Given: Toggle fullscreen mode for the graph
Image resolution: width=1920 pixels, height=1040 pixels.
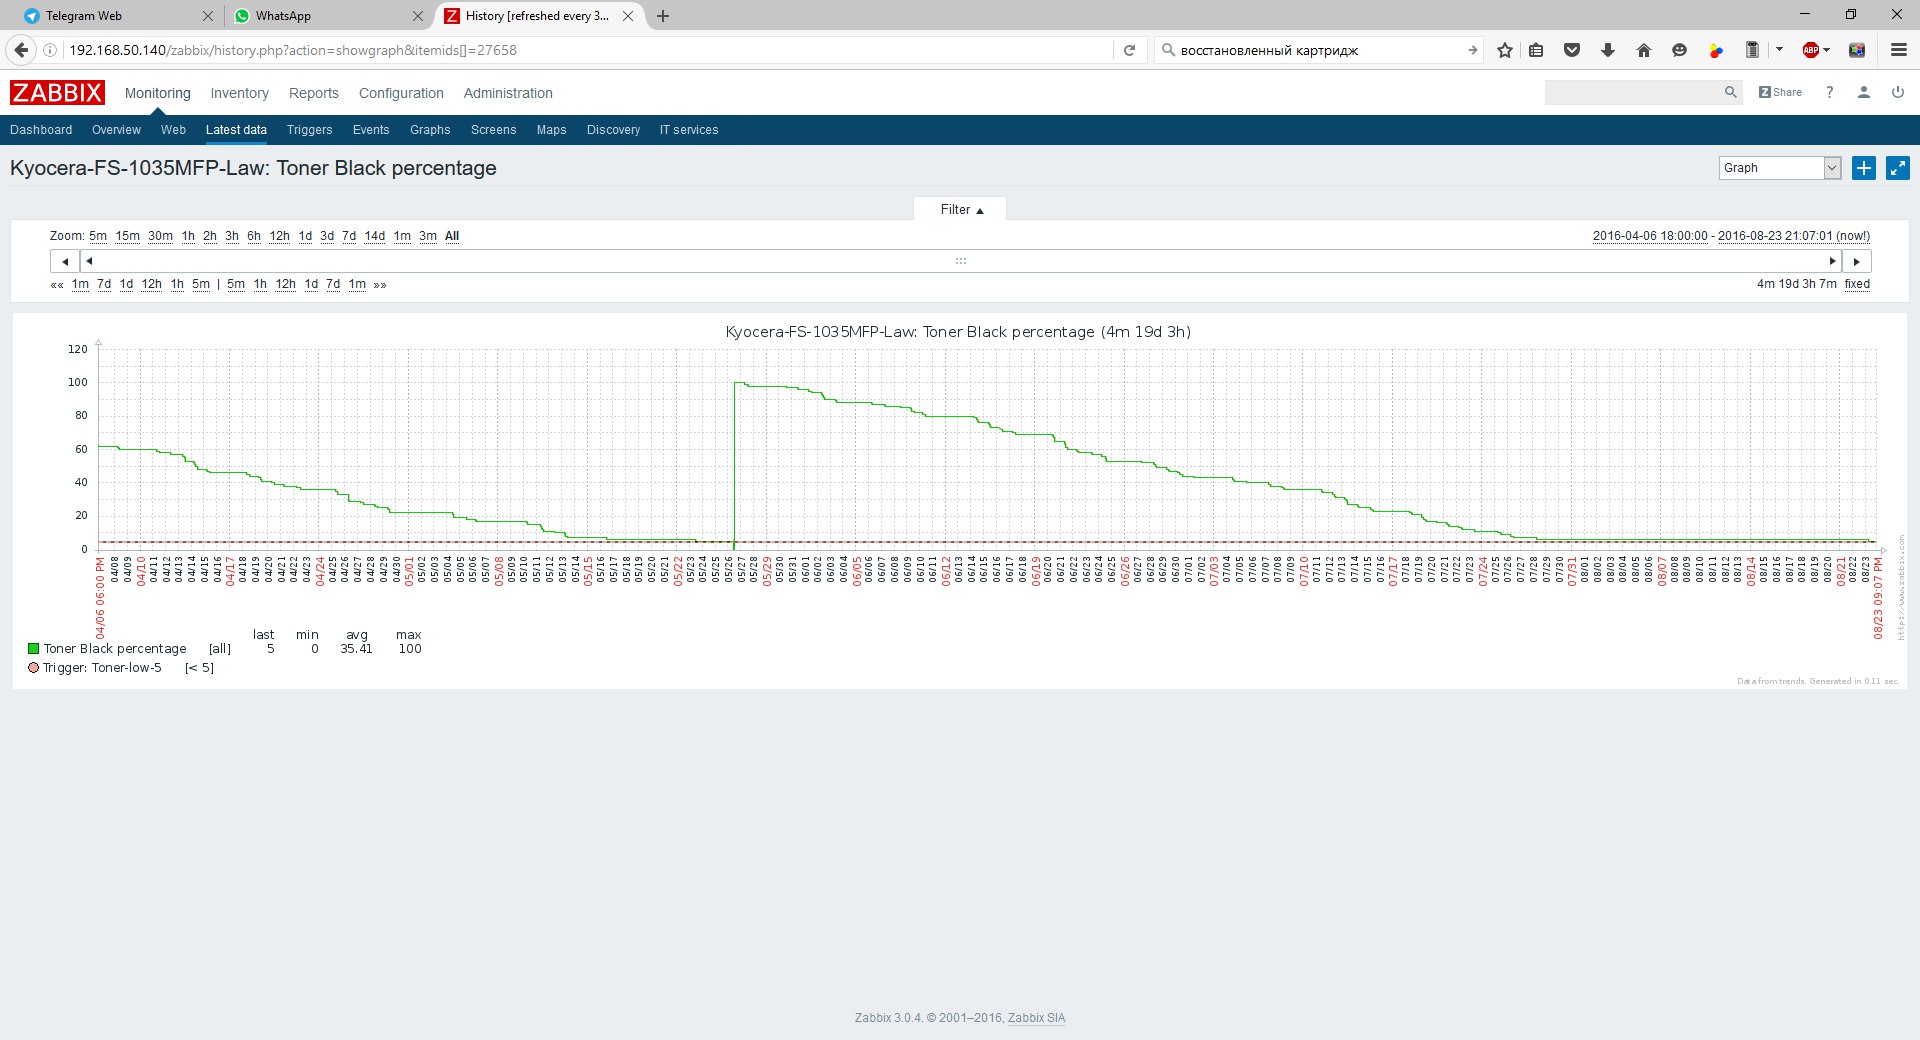Looking at the screenshot, I should tap(1898, 168).
